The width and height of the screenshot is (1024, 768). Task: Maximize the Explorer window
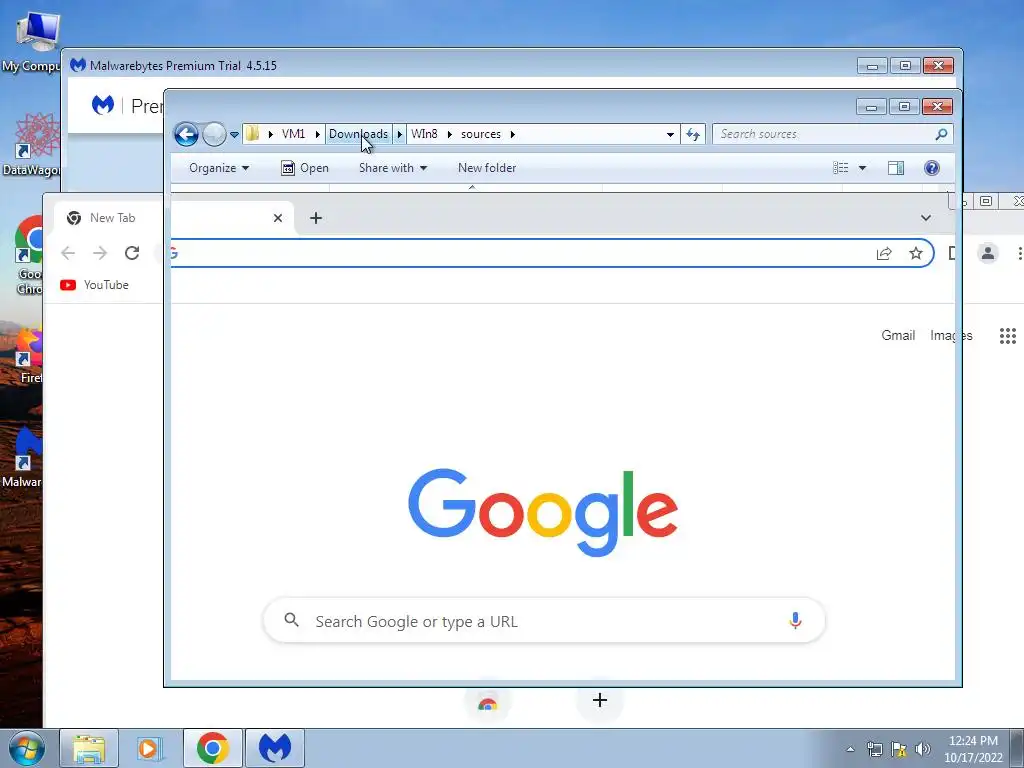point(904,106)
